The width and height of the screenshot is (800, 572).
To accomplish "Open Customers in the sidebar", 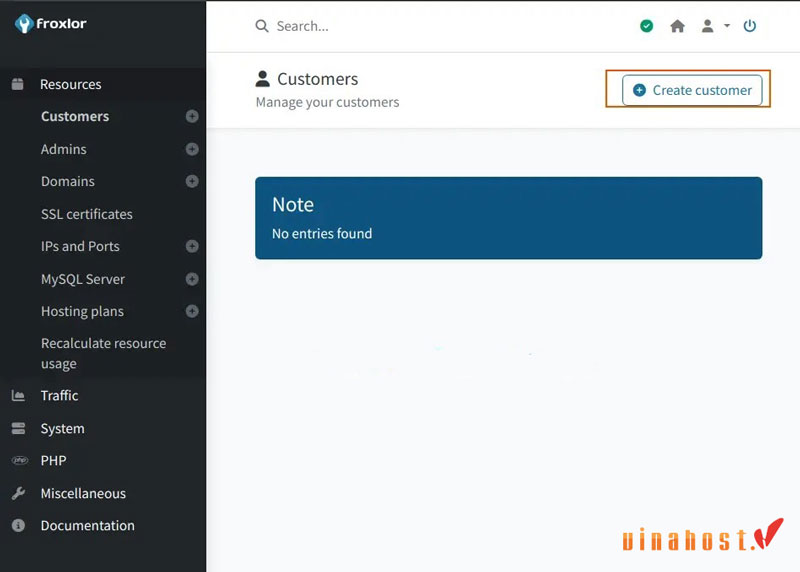I will click(x=75, y=116).
